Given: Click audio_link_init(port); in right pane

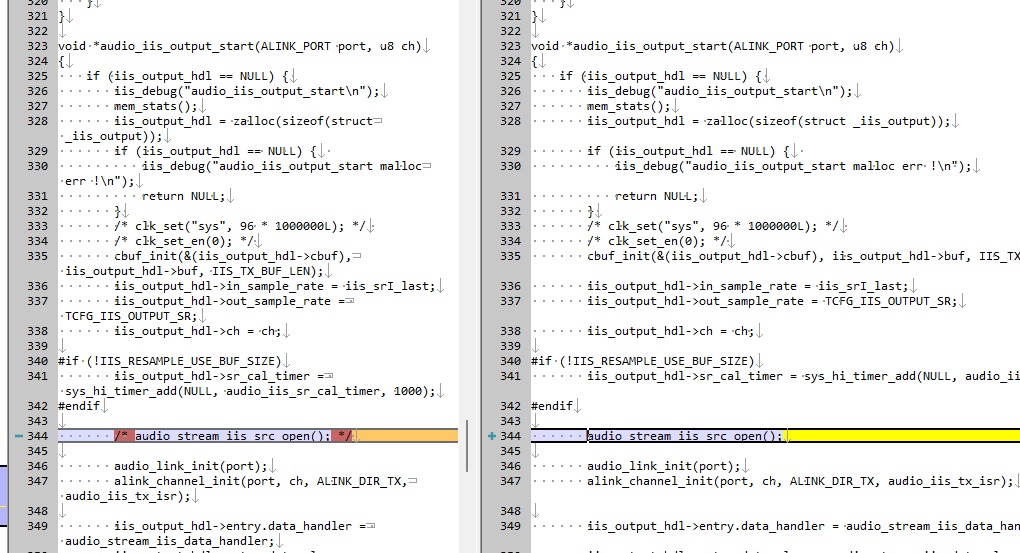Looking at the screenshot, I should (x=664, y=466).
